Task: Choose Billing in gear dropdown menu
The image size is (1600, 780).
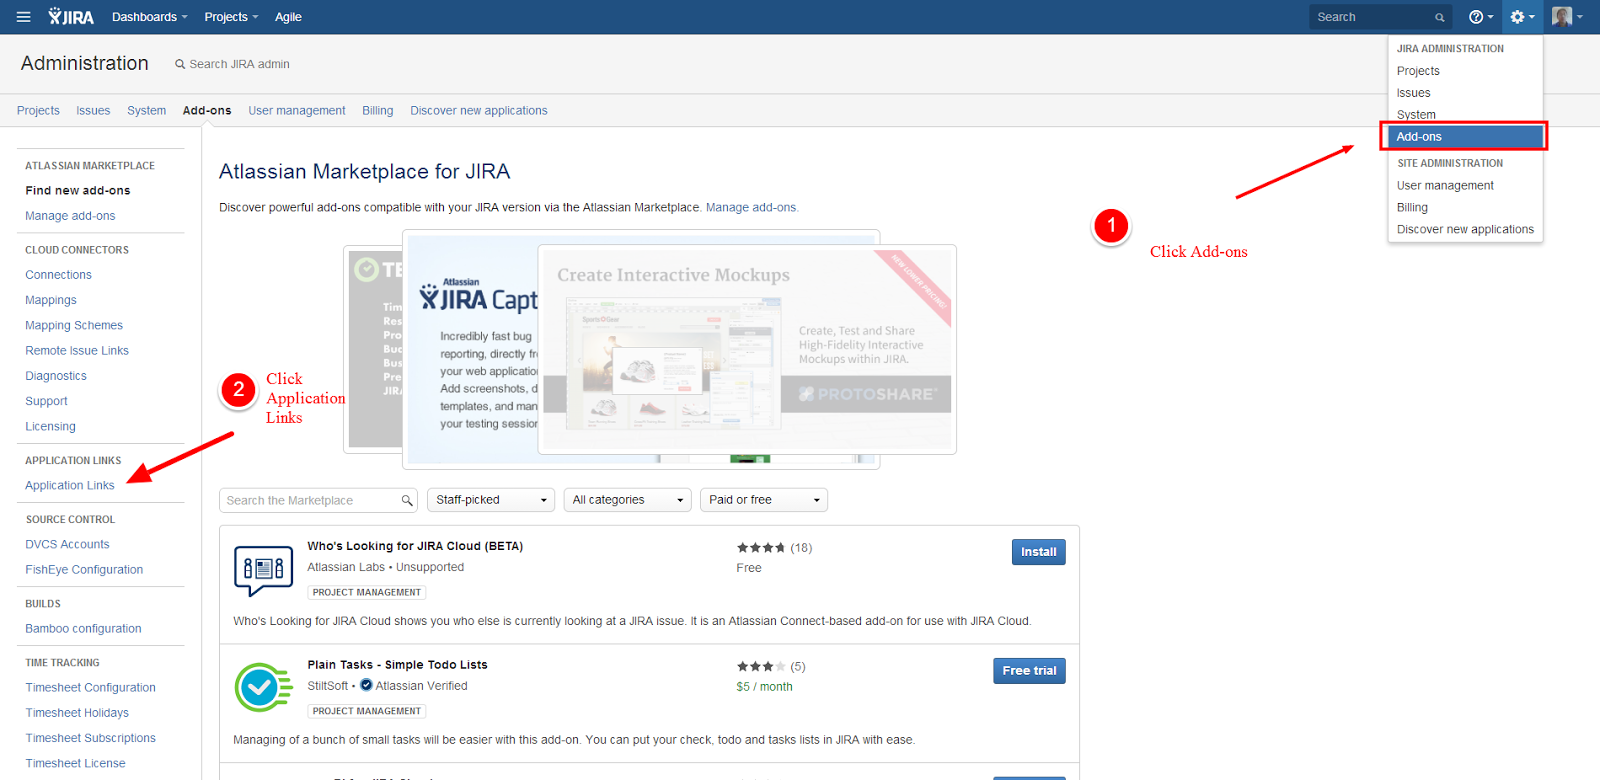Action: (x=1465, y=208)
